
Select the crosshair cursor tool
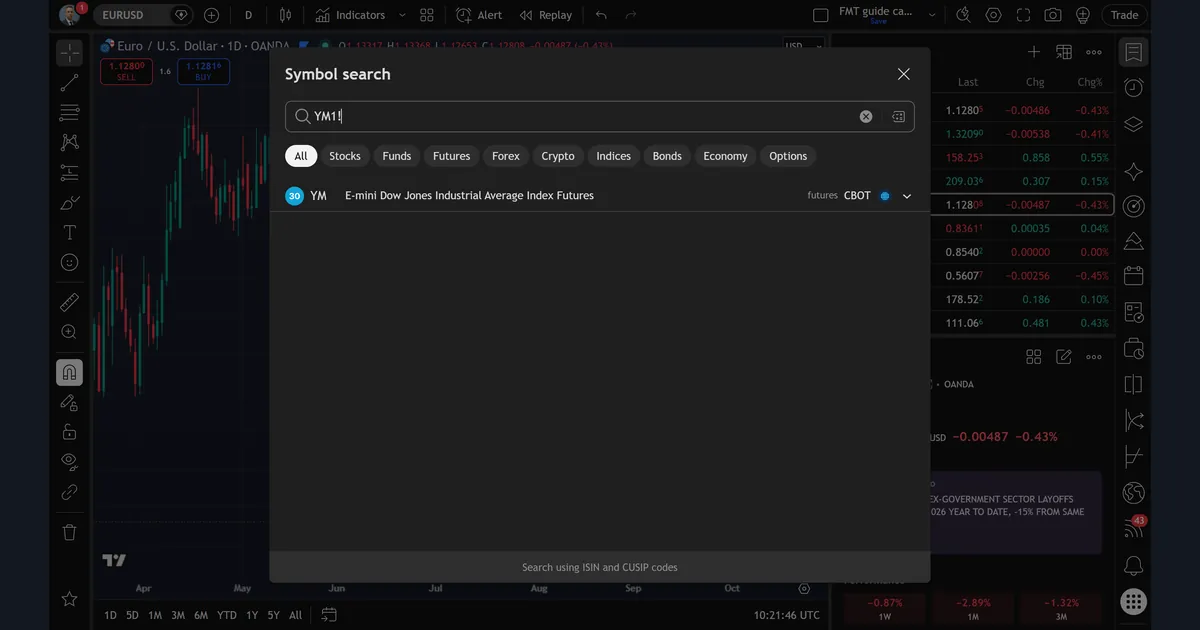point(69,53)
